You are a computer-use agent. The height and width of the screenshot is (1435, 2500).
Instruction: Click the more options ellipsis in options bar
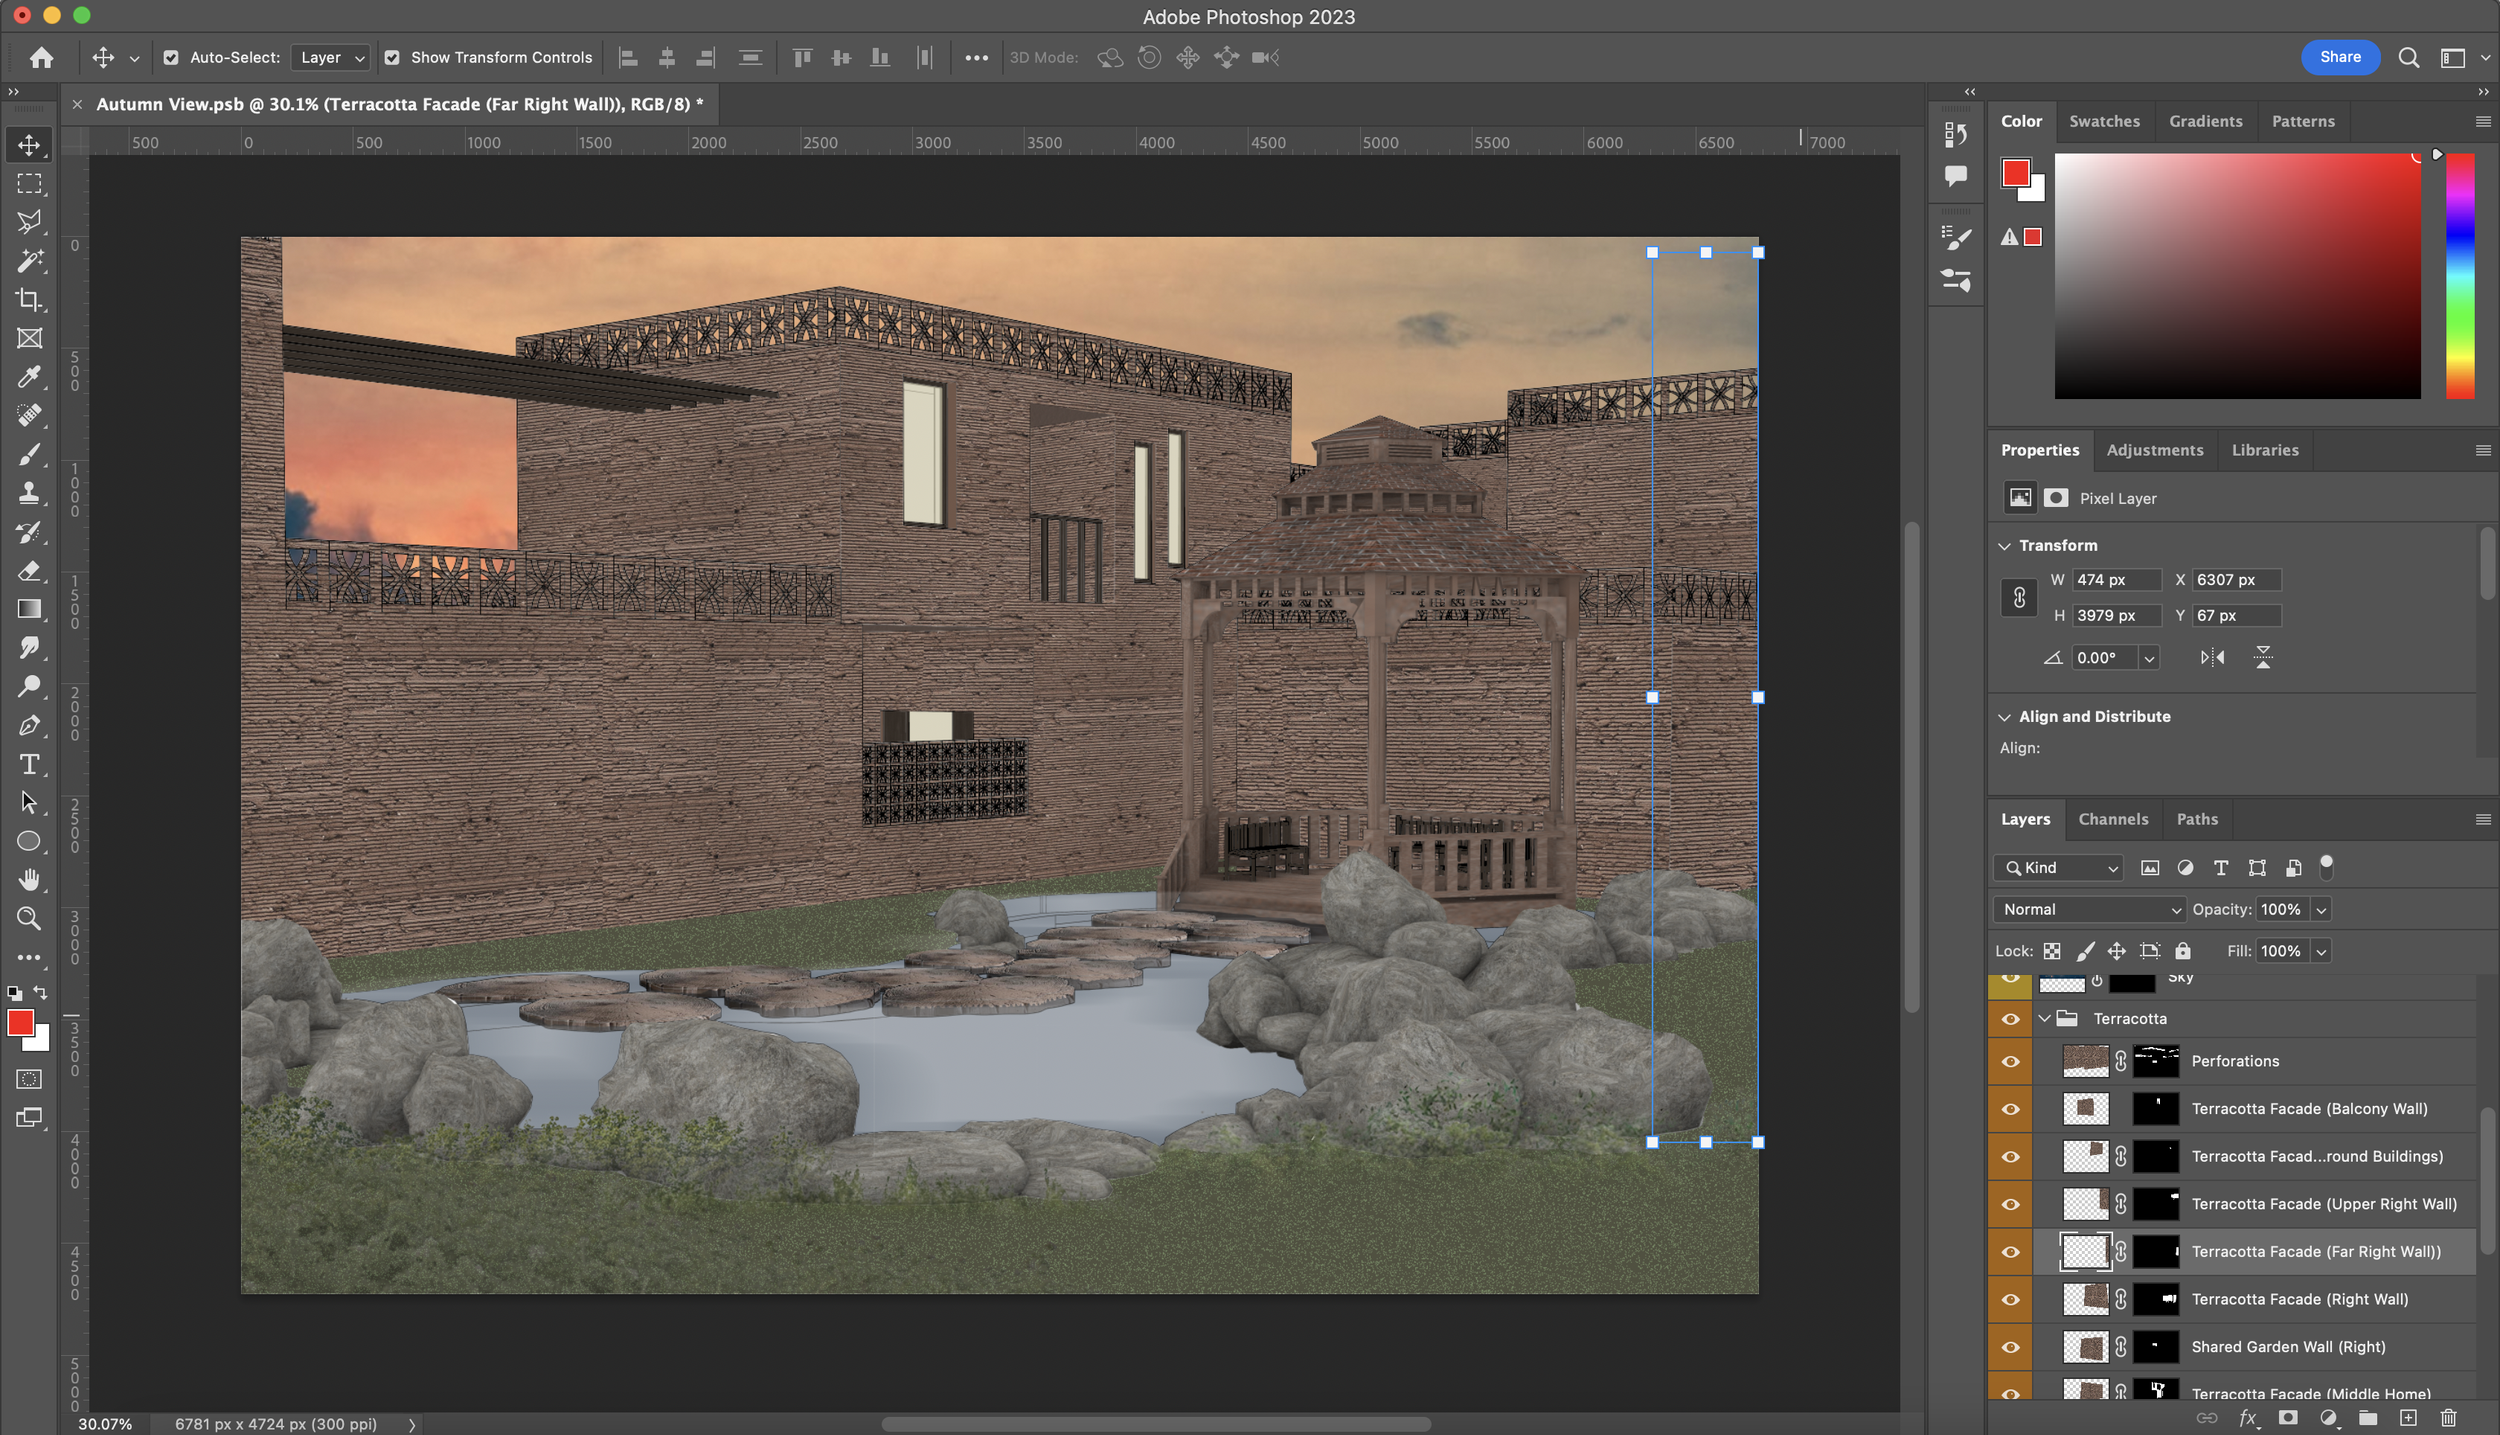tap(976, 58)
